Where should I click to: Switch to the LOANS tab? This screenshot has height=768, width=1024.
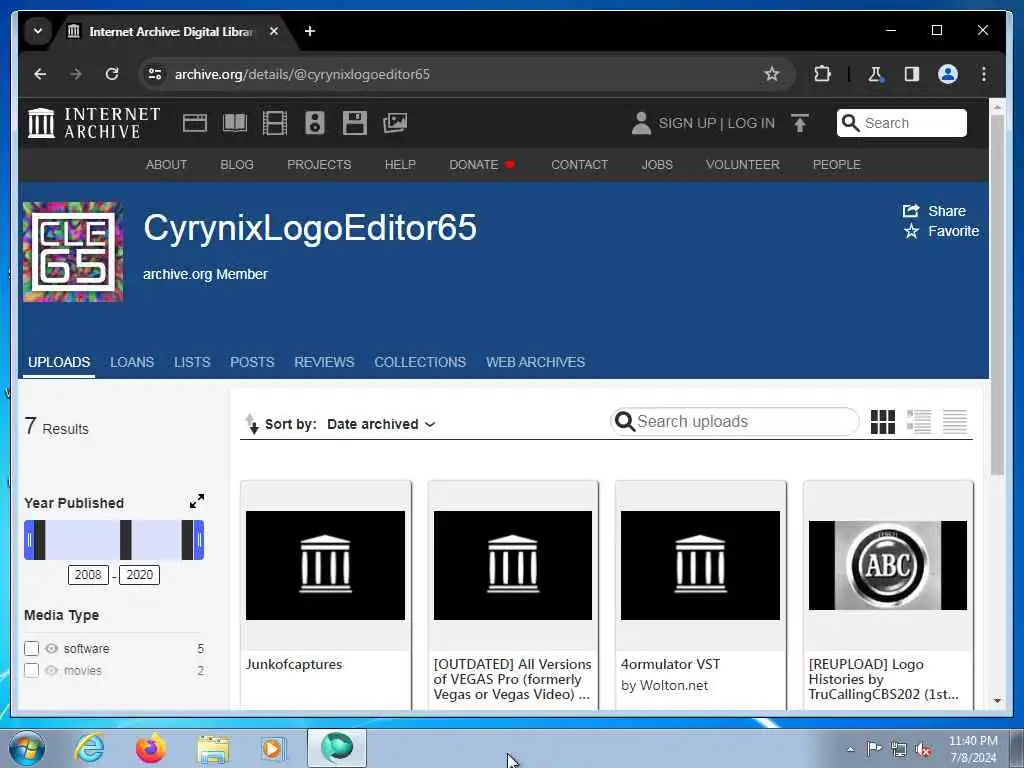pos(132,362)
